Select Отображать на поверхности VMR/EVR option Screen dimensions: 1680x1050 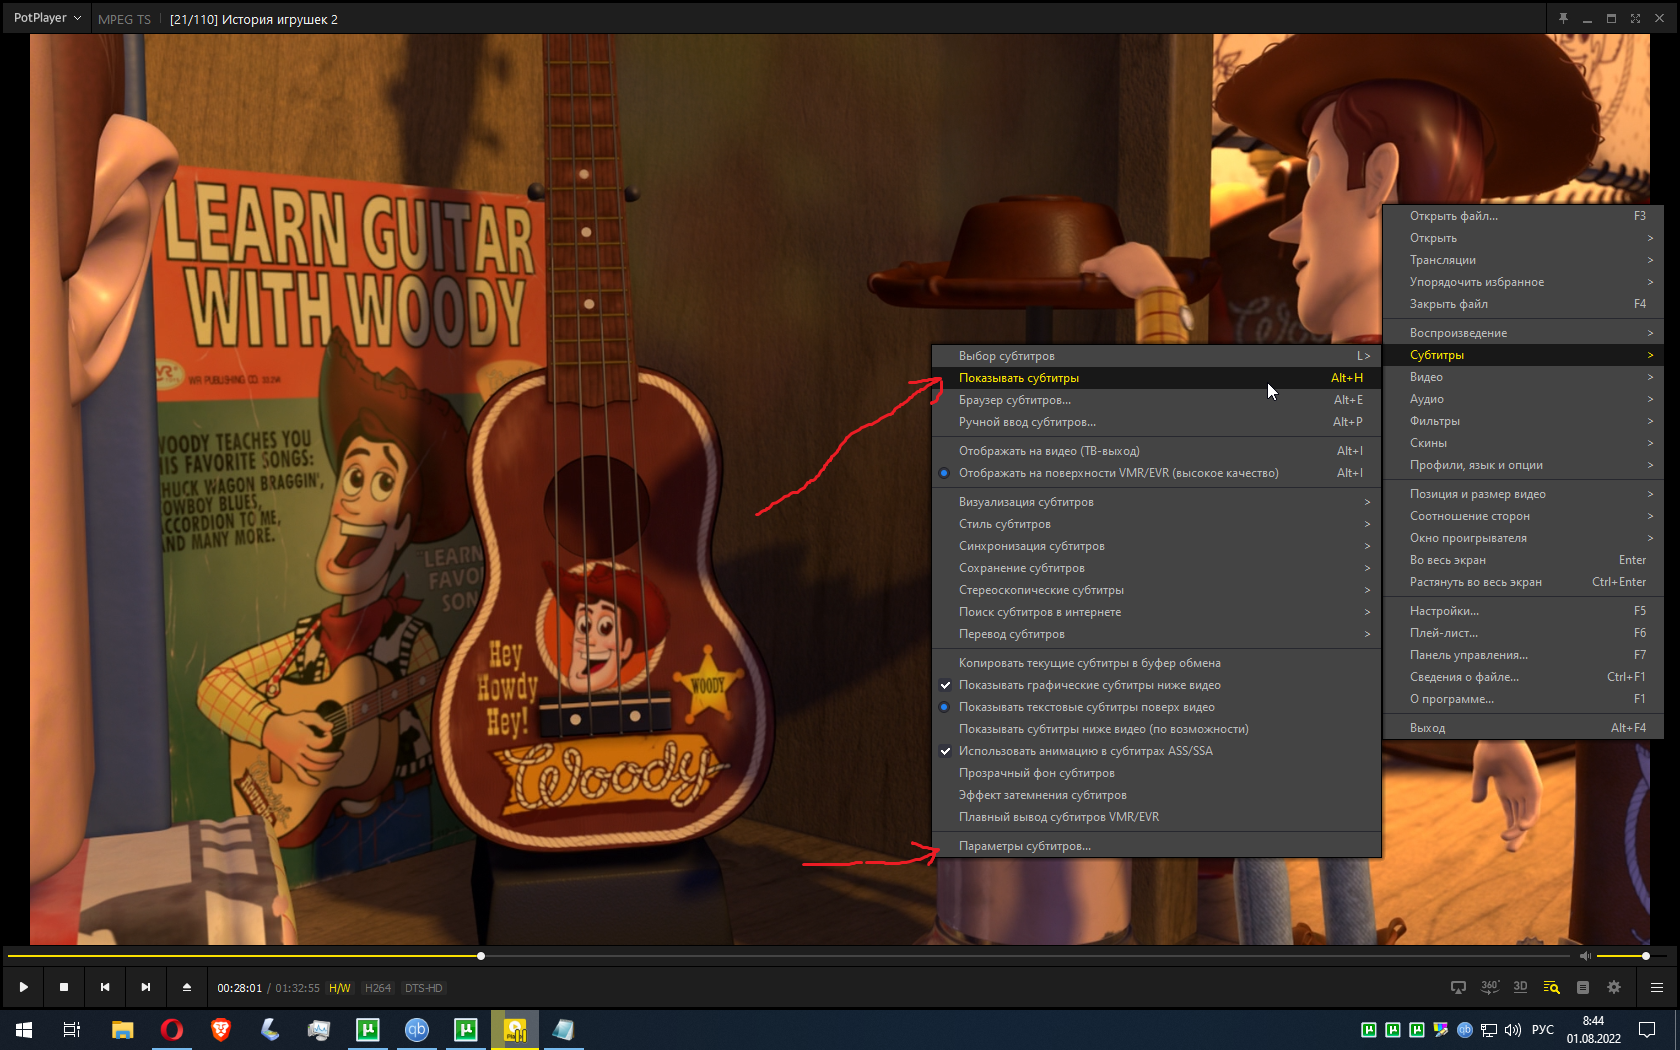tap(1156, 473)
